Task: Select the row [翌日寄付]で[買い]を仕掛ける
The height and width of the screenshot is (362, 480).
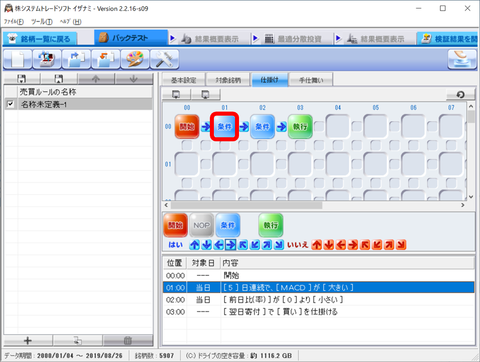Action: (319, 312)
